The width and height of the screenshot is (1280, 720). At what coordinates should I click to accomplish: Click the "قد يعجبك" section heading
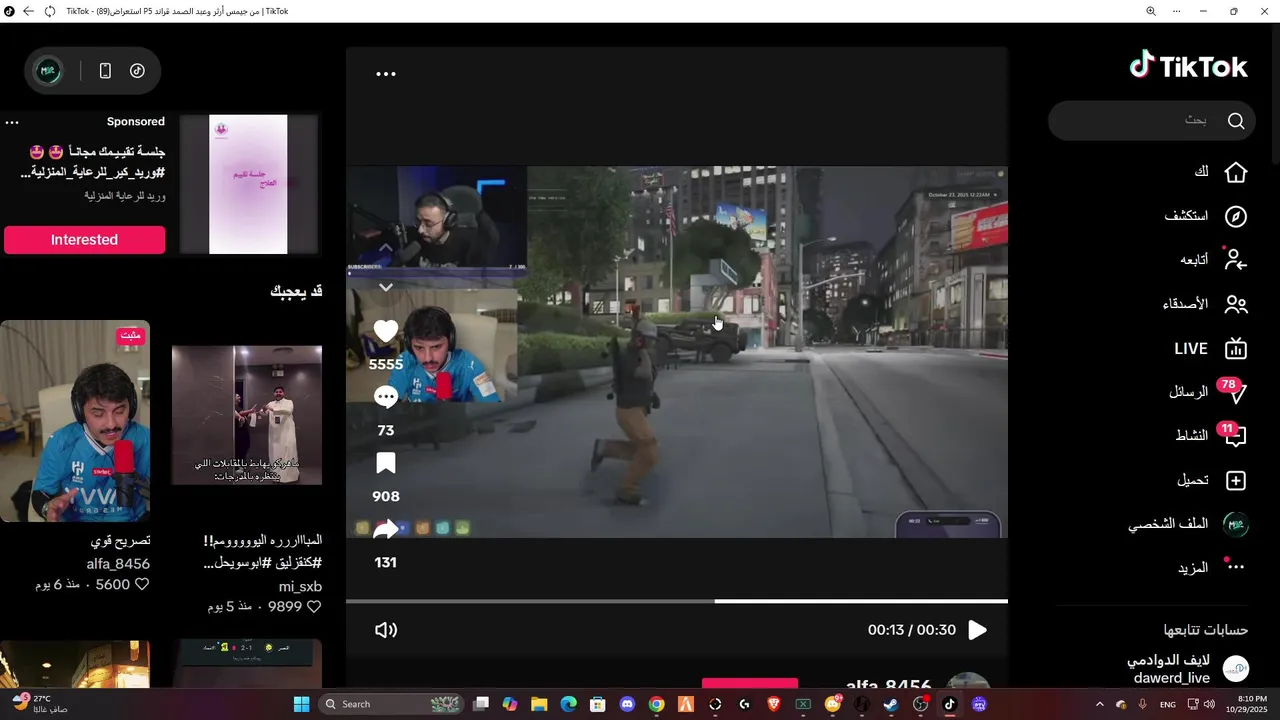point(296,291)
